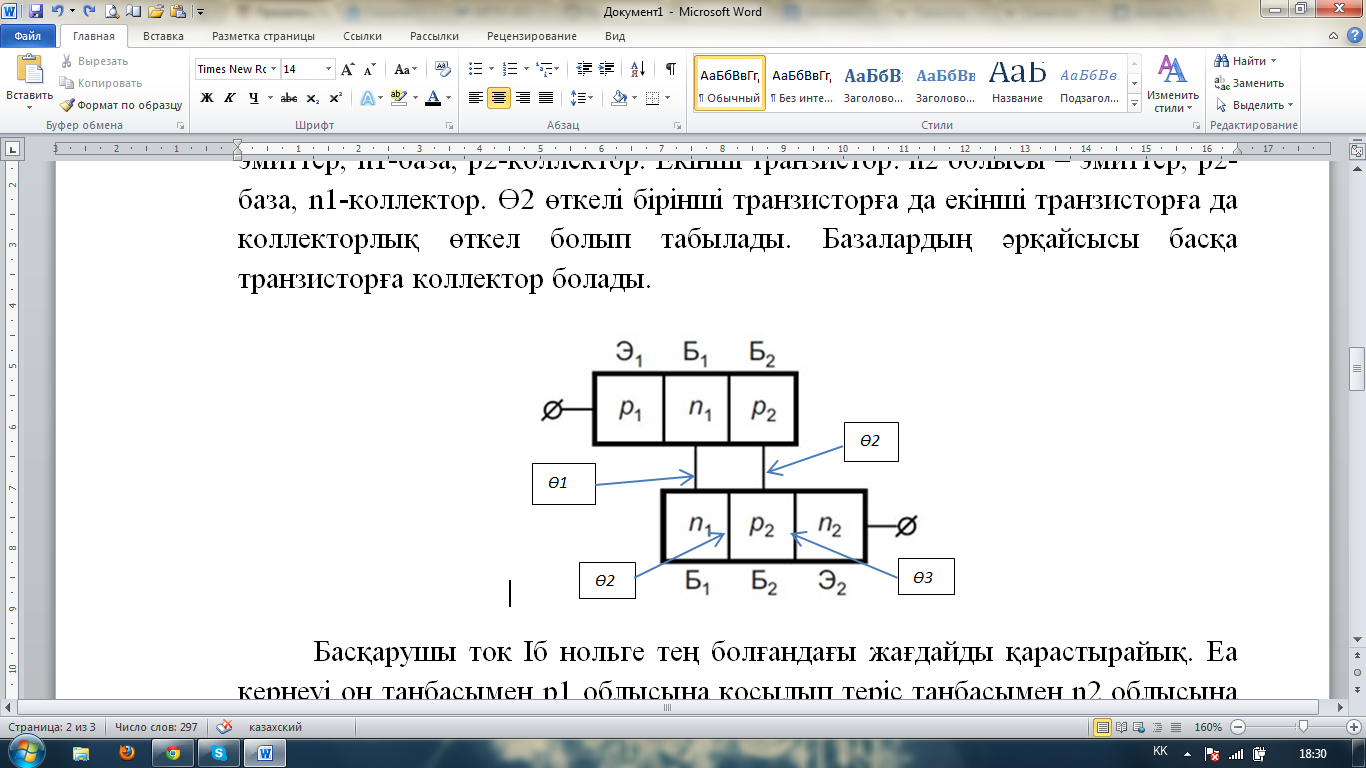
Task: Open Firefox from the taskbar
Action: click(x=127, y=752)
